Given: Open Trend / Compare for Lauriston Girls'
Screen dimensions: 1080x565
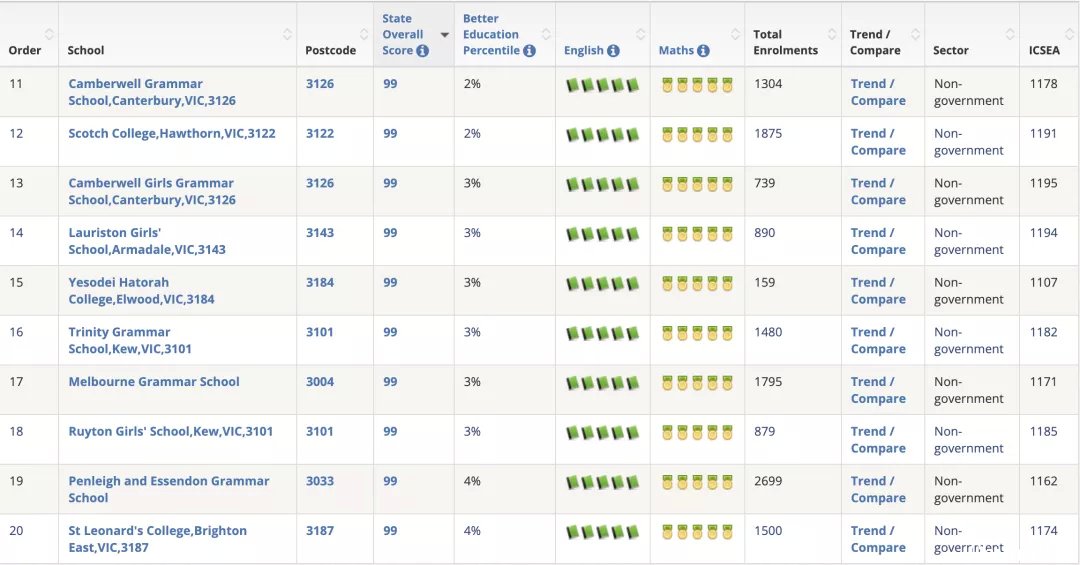Looking at the screenshot, I should click(x=878, y=241).
